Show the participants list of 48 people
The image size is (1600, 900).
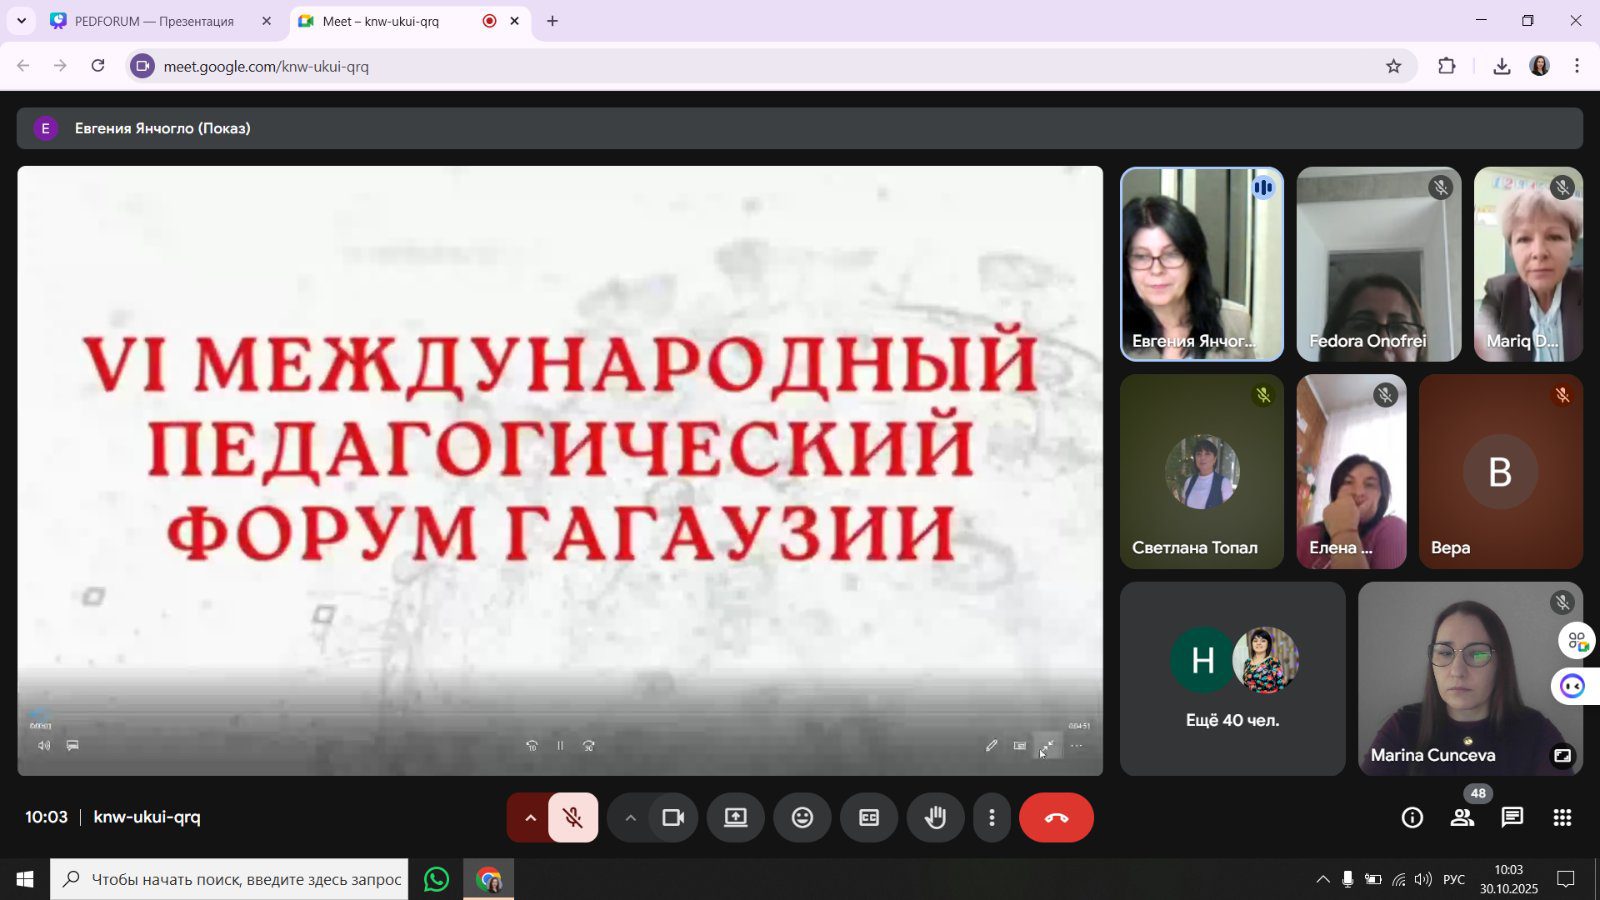(1462, 817)
